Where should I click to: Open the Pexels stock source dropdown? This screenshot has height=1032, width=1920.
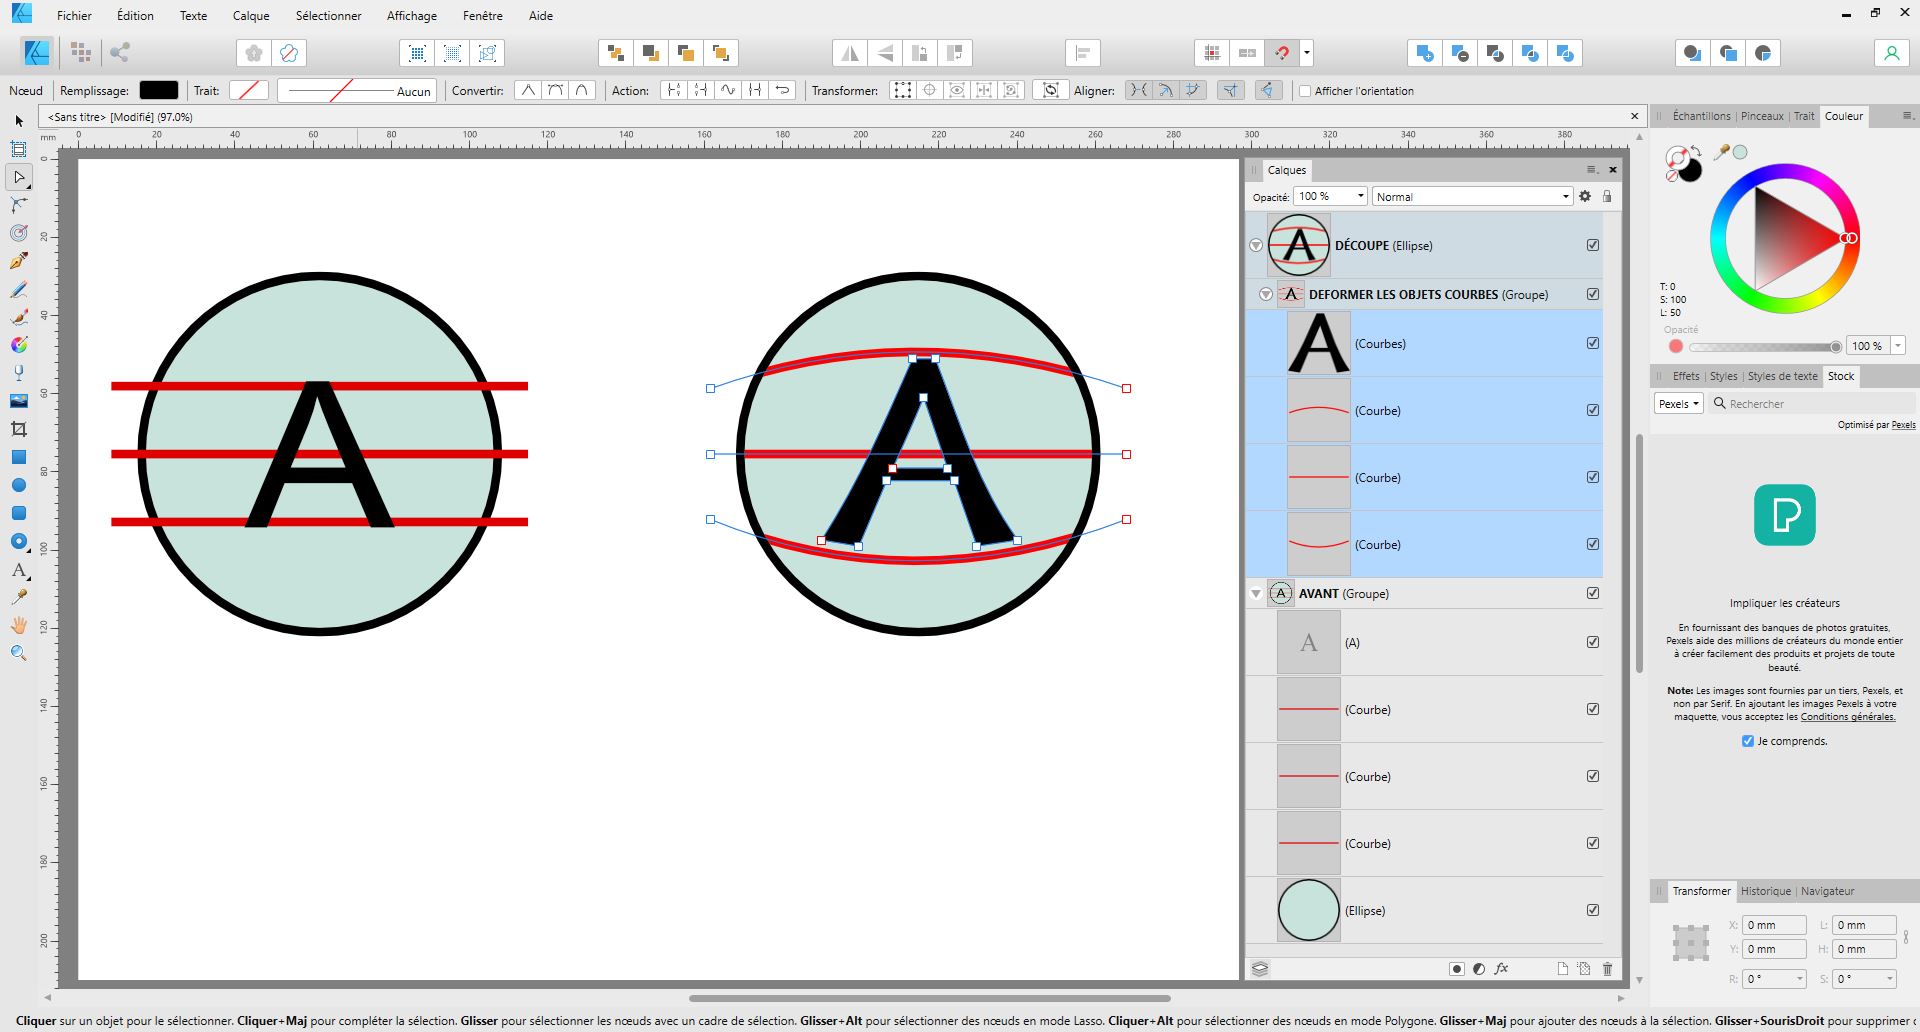[x=1679, y=404]
